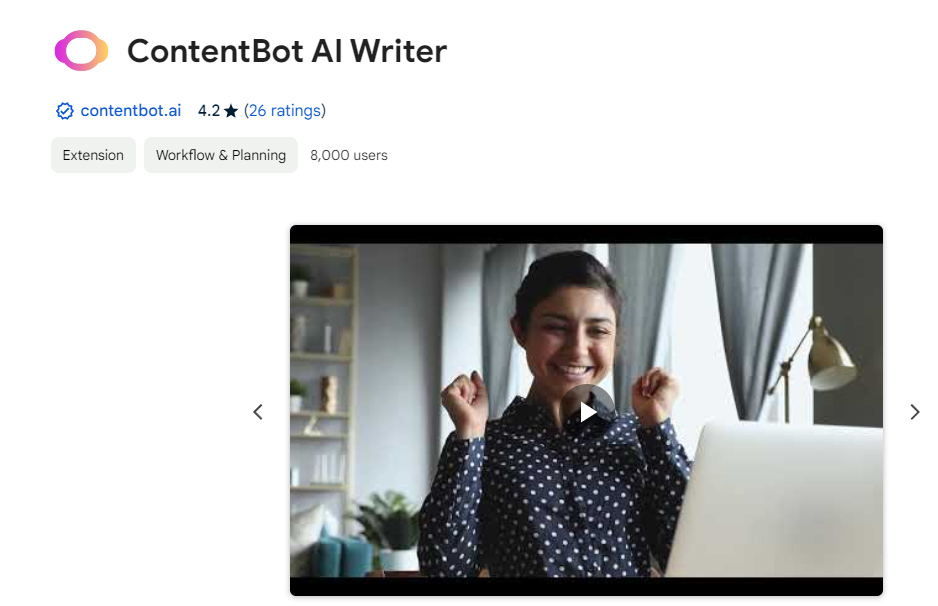Click the star icon beside 4.2 rating

pyautogui.click(x=231, y=111)
